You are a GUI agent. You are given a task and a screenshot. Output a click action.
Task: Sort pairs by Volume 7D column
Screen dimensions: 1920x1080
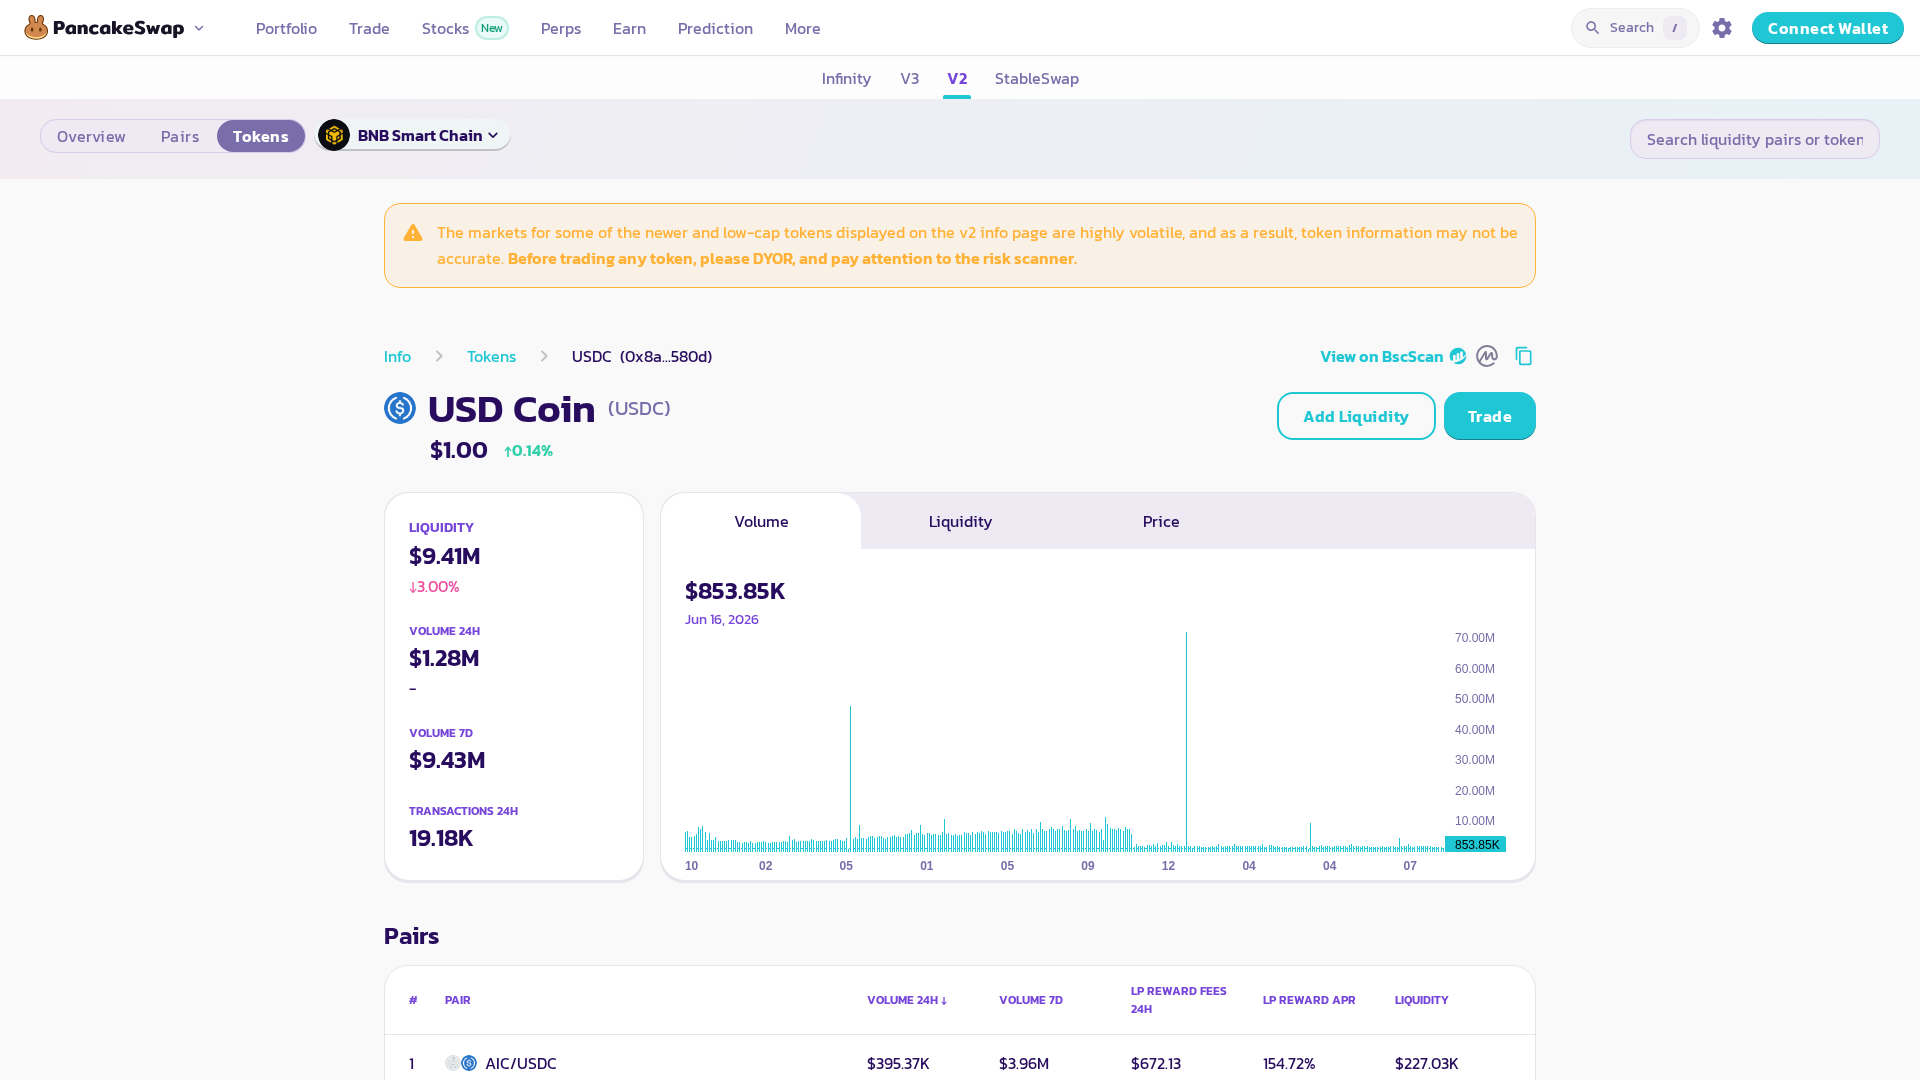(x=1031, y=1000)
